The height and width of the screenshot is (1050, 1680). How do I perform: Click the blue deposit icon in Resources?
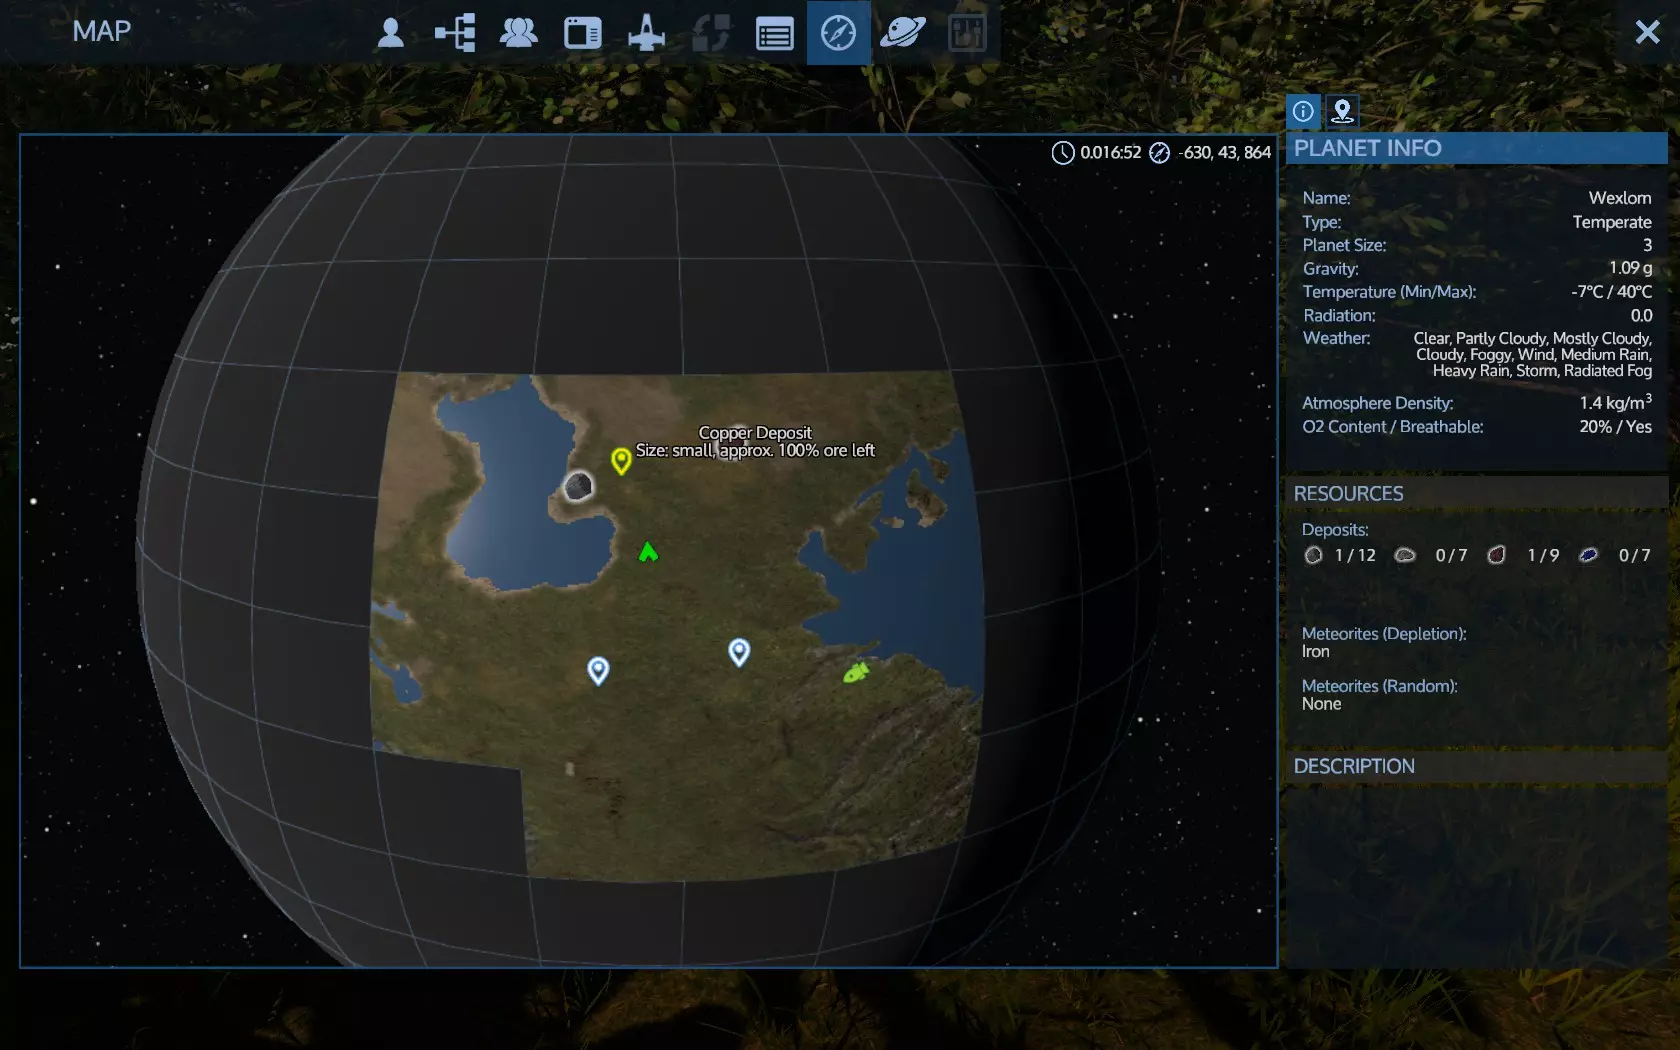coord(1588,555)
